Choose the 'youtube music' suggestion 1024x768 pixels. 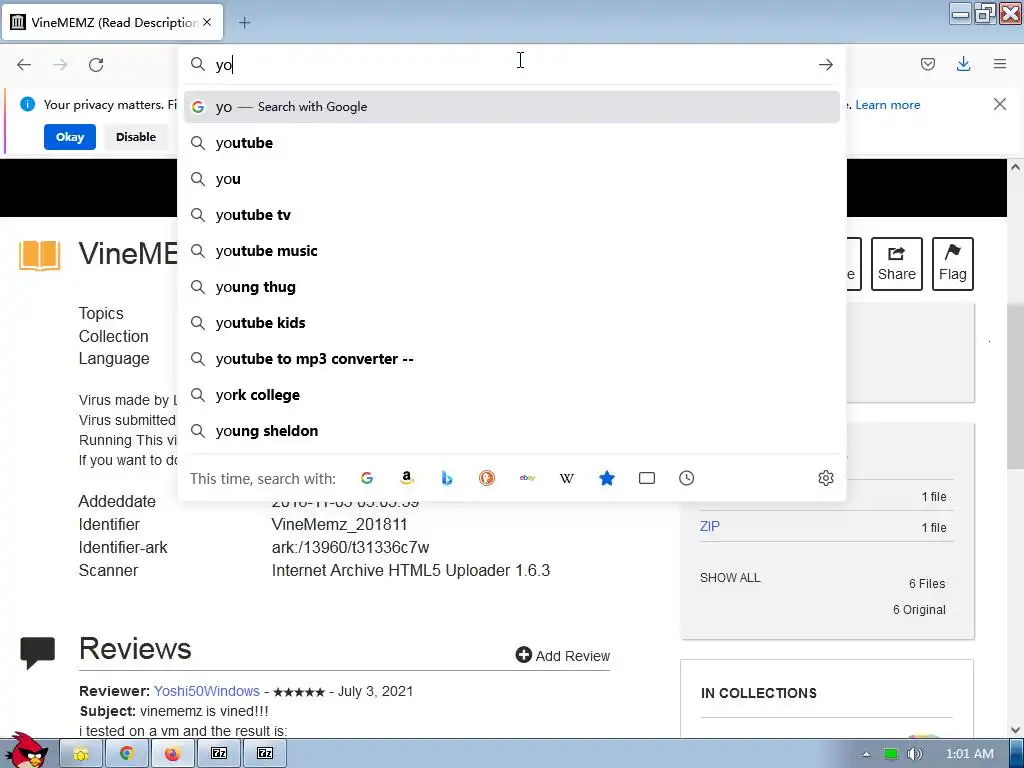pos(511,251)
